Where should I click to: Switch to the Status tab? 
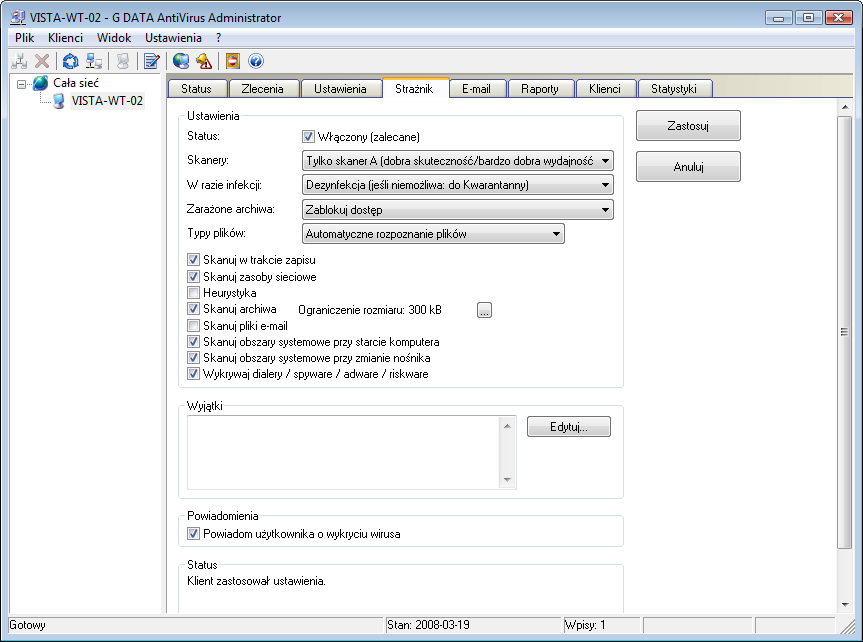[x=196, y=89]
